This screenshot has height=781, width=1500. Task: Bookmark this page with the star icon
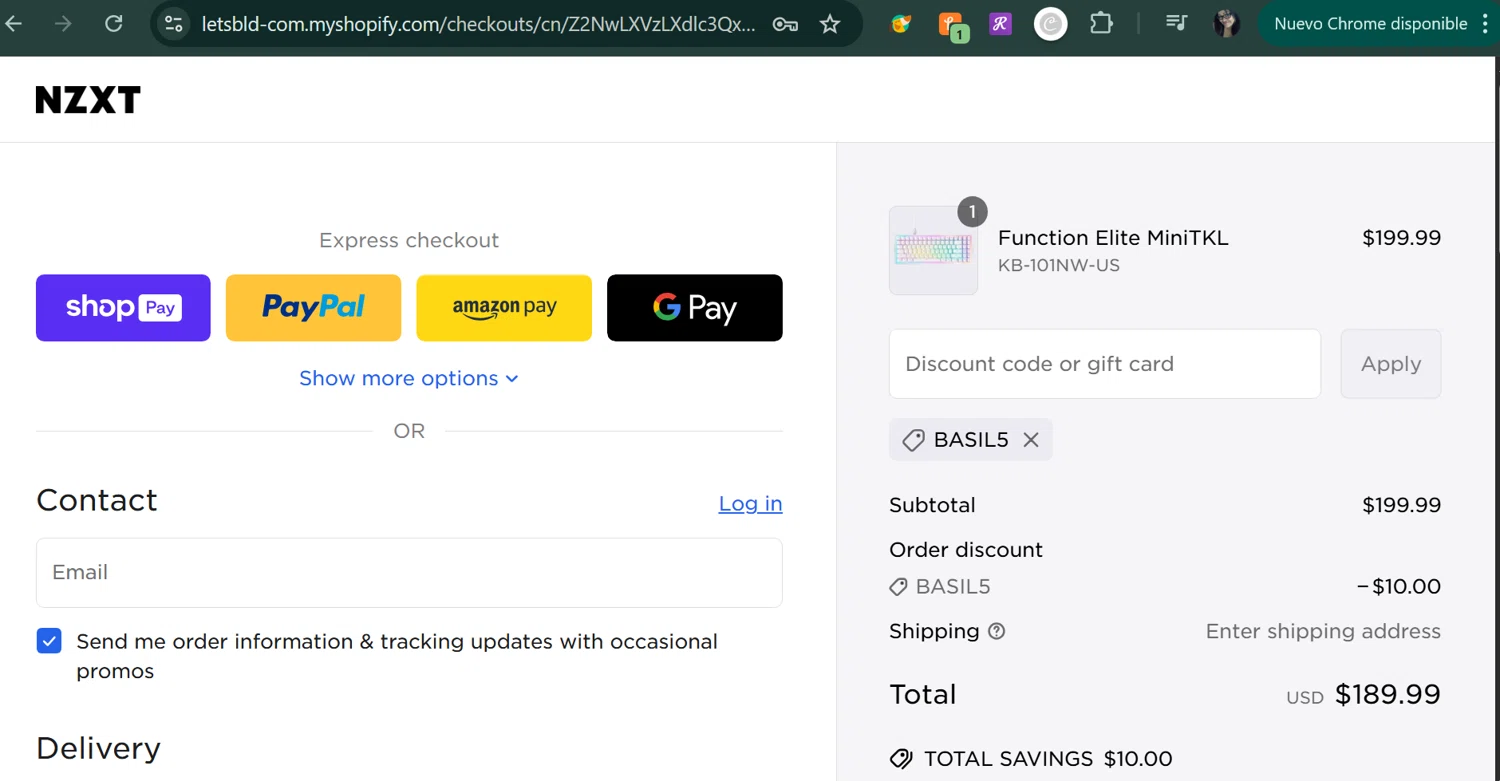[830, 24]
